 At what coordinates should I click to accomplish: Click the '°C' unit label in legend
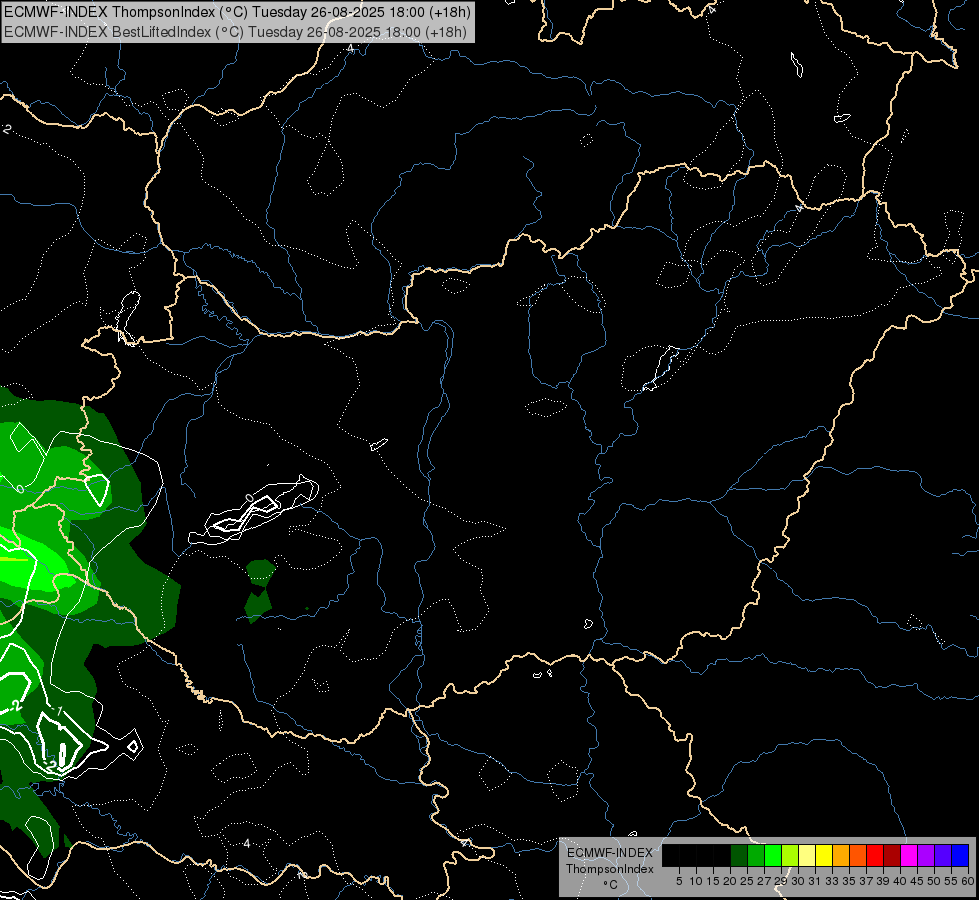tap(610, 885)
